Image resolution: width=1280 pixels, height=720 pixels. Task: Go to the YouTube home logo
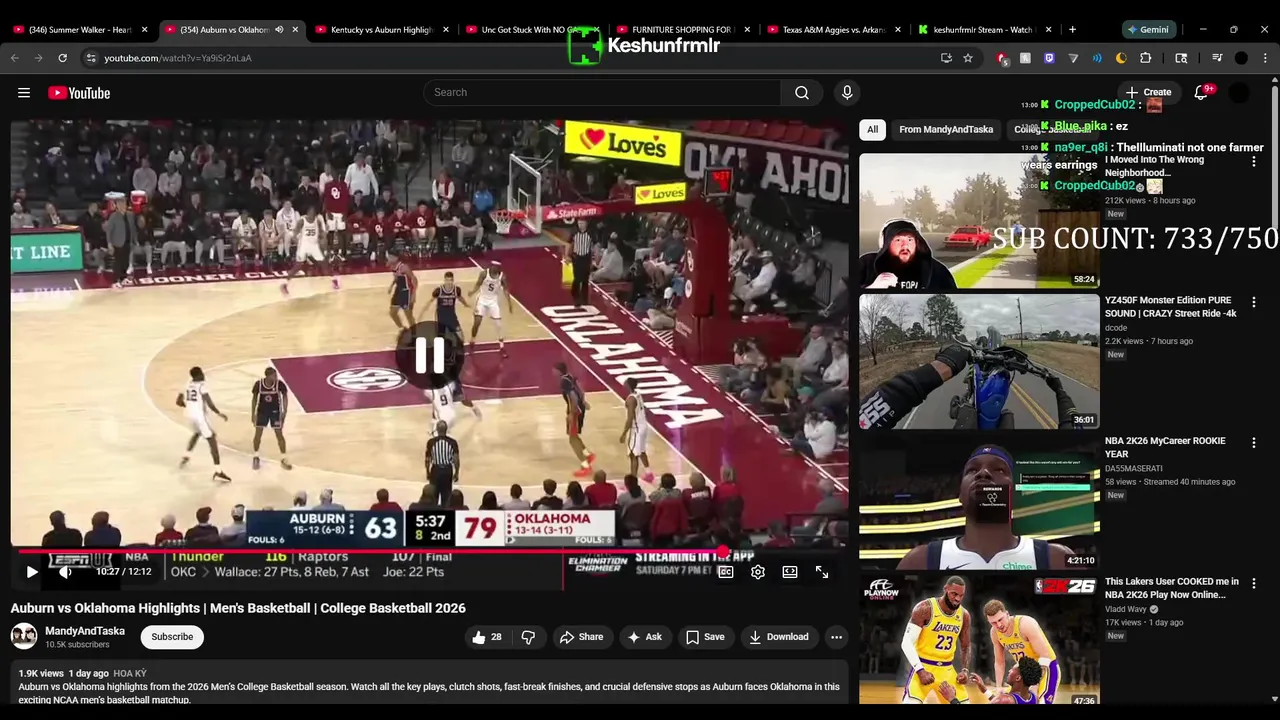[x=79, y=93]
